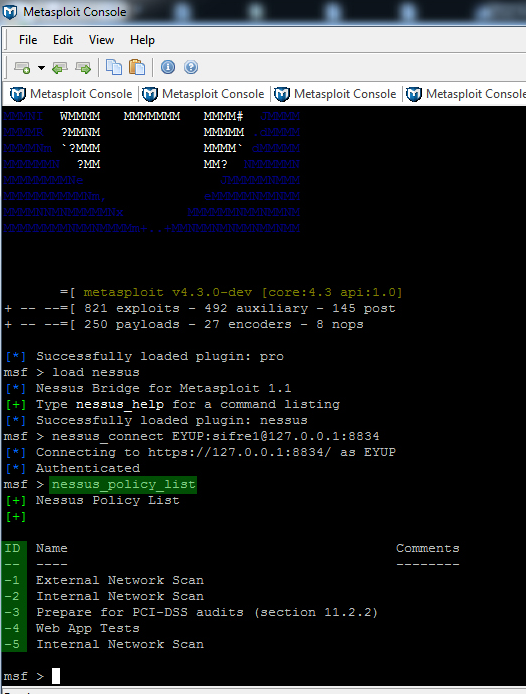Switch to the first Metasploit Console tab

[71, 94]
